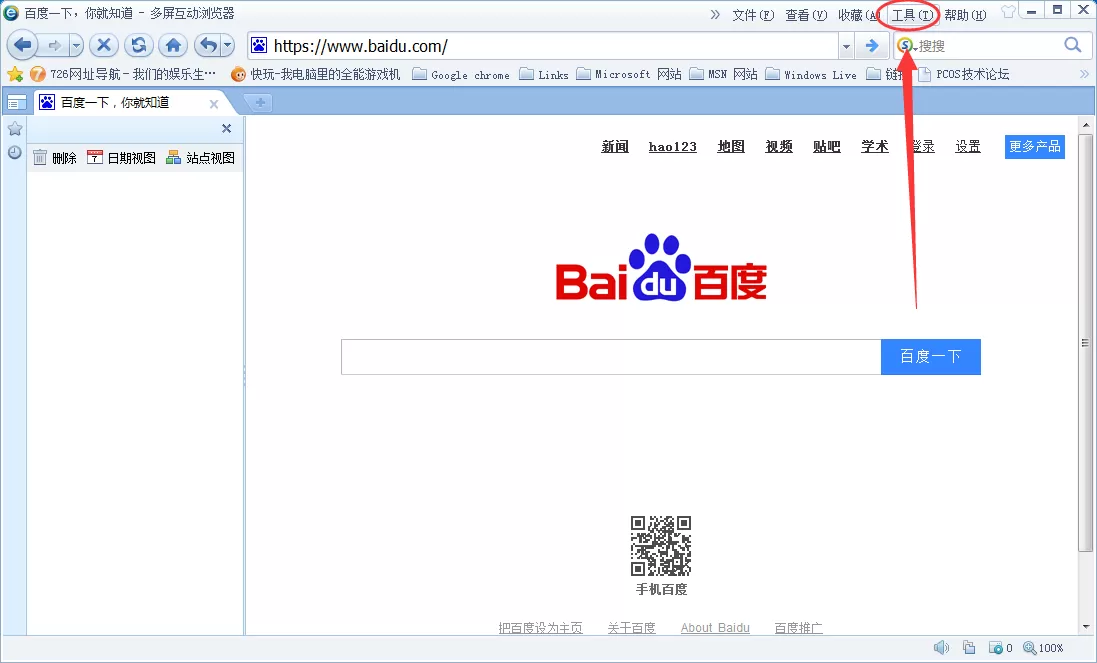Screen dimensions: 1097x663
Task: Expand the hidden menu chevron before 文件
Action: [x=715, y=15]
